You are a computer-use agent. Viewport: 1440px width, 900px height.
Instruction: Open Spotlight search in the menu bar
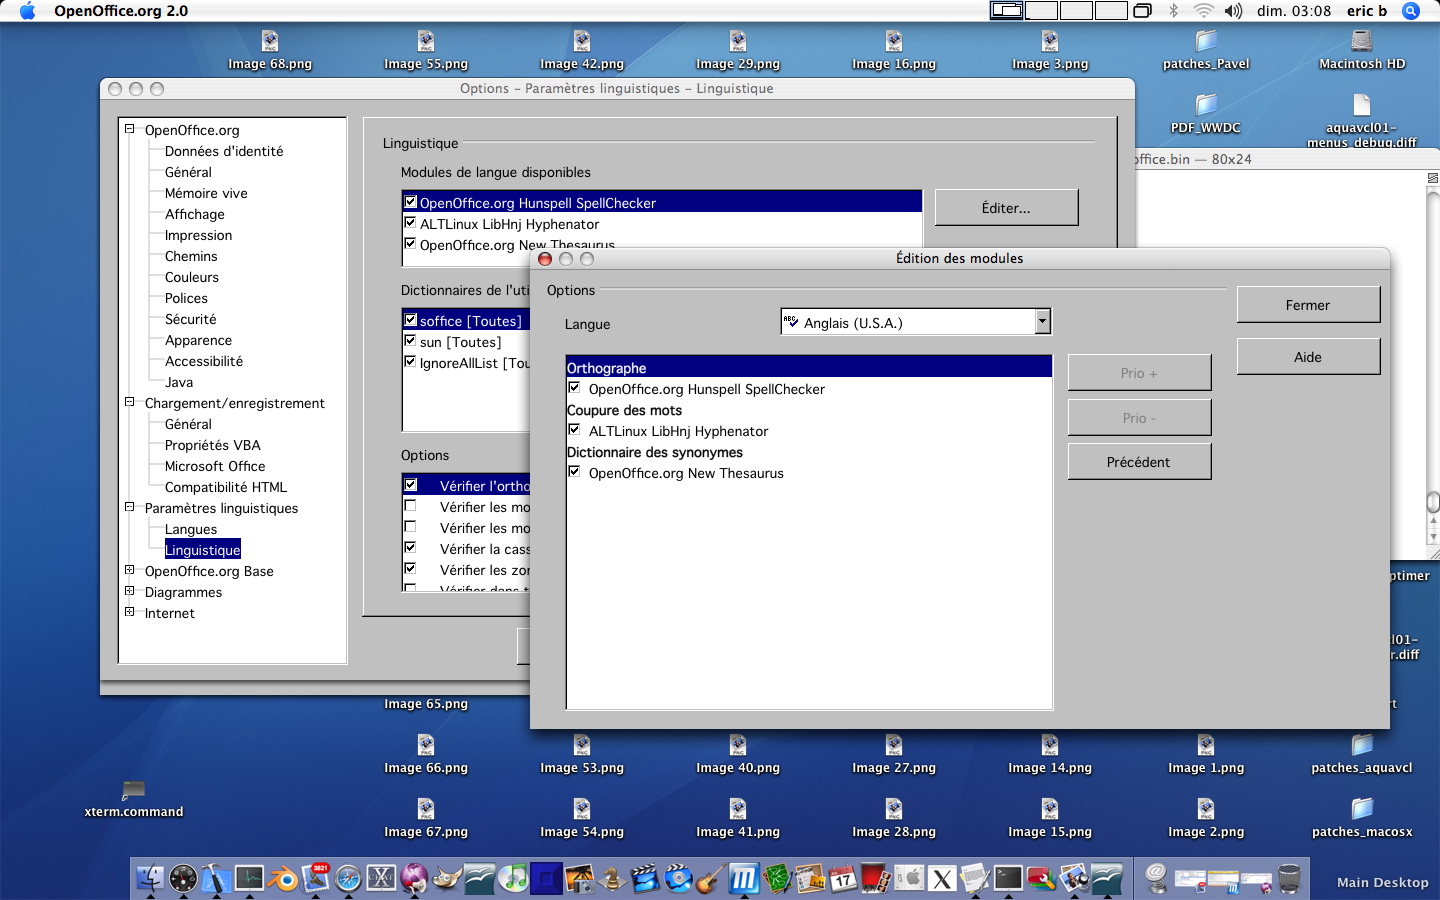pyautogui.click(x=1411, y=11)
